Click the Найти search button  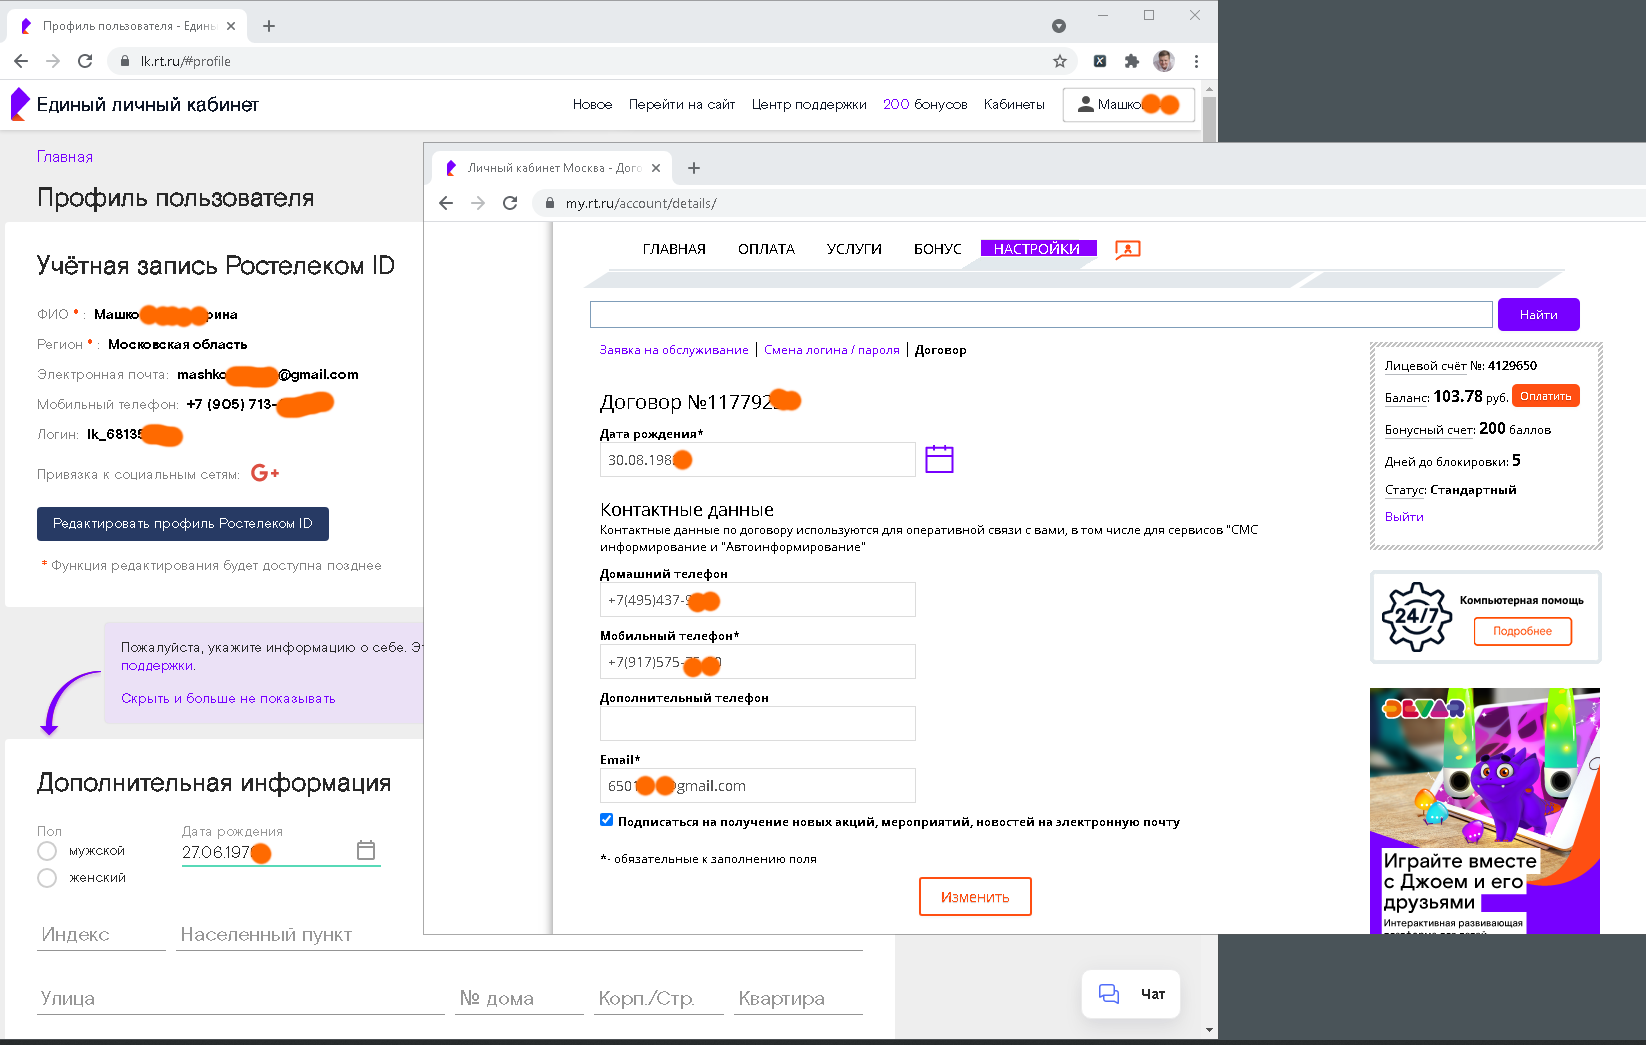coord(1539,314)
